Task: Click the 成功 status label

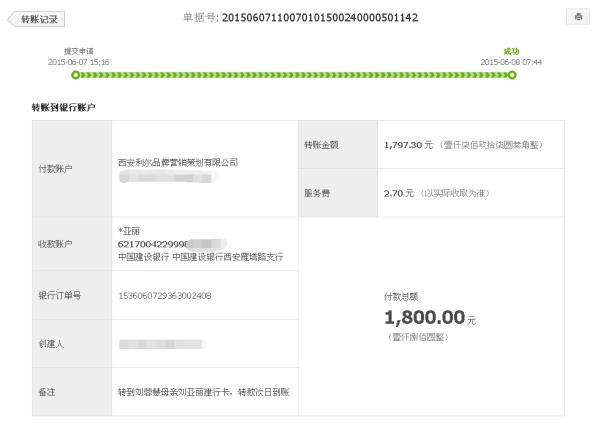Action: tap(511, 51)
